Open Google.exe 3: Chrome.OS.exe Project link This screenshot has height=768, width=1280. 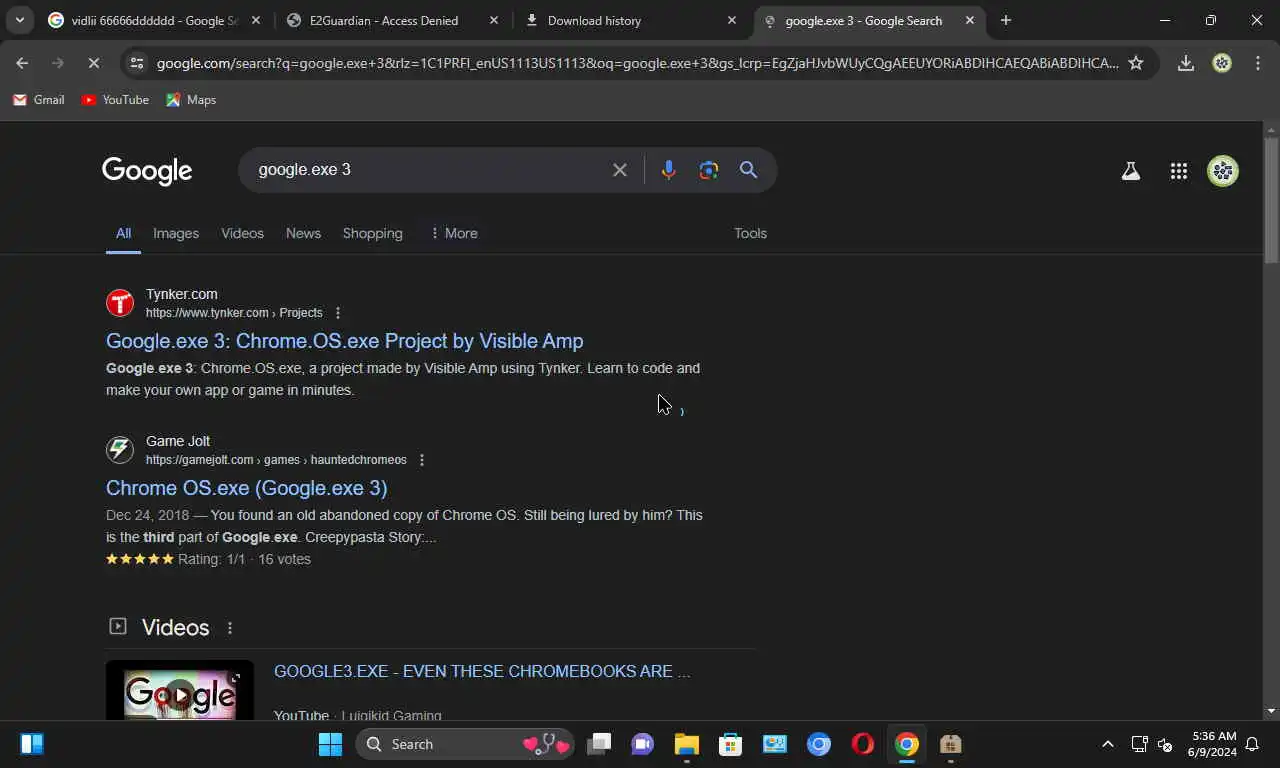coord(344,341)
